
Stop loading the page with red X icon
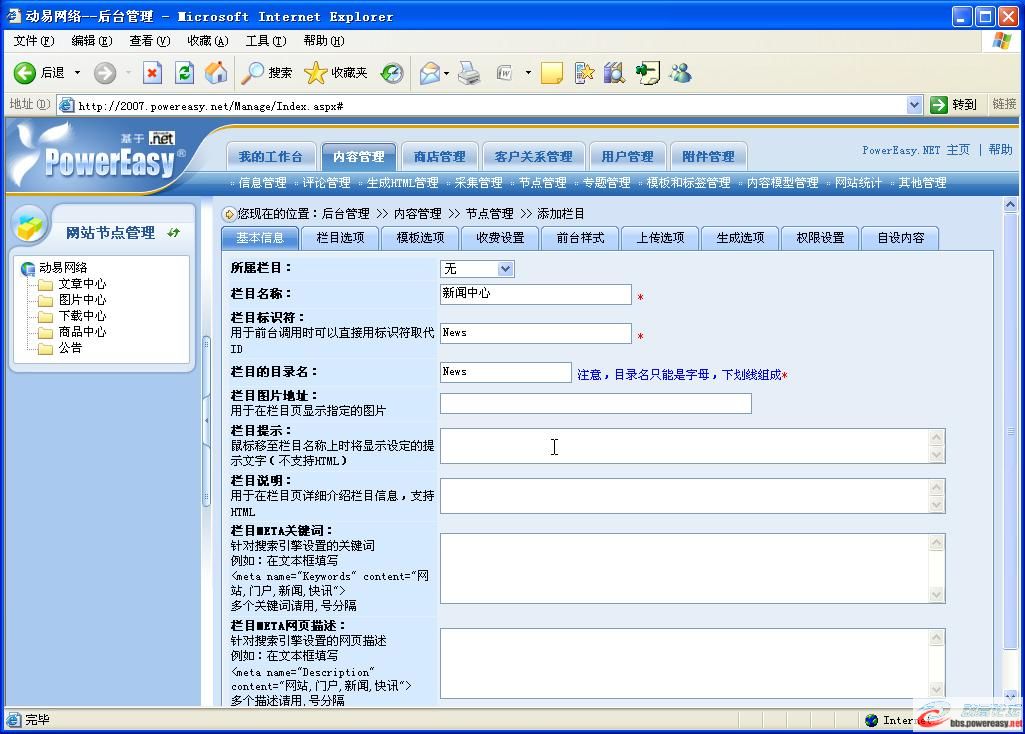point(152,72)
